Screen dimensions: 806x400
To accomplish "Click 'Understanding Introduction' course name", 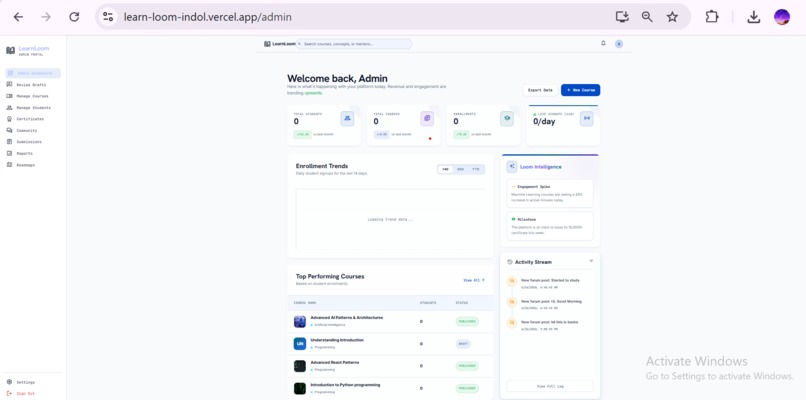I will coord(337,340).
